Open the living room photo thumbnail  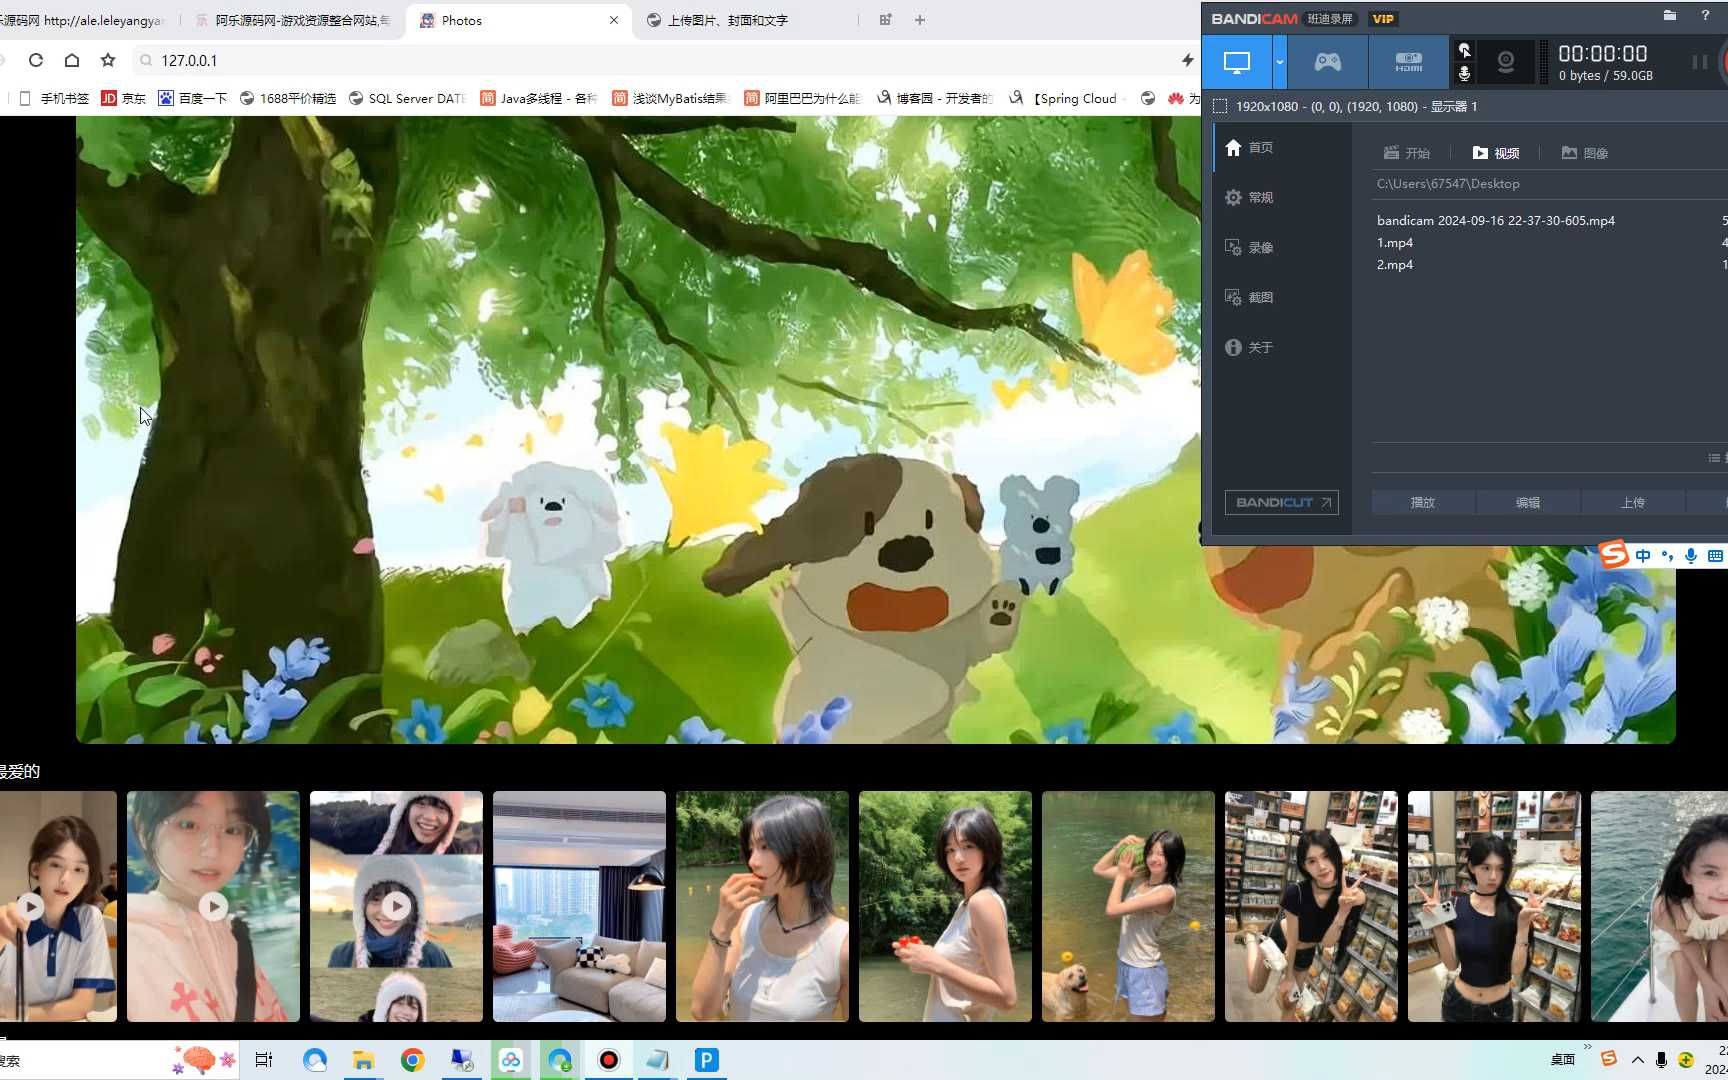point(579,906)
